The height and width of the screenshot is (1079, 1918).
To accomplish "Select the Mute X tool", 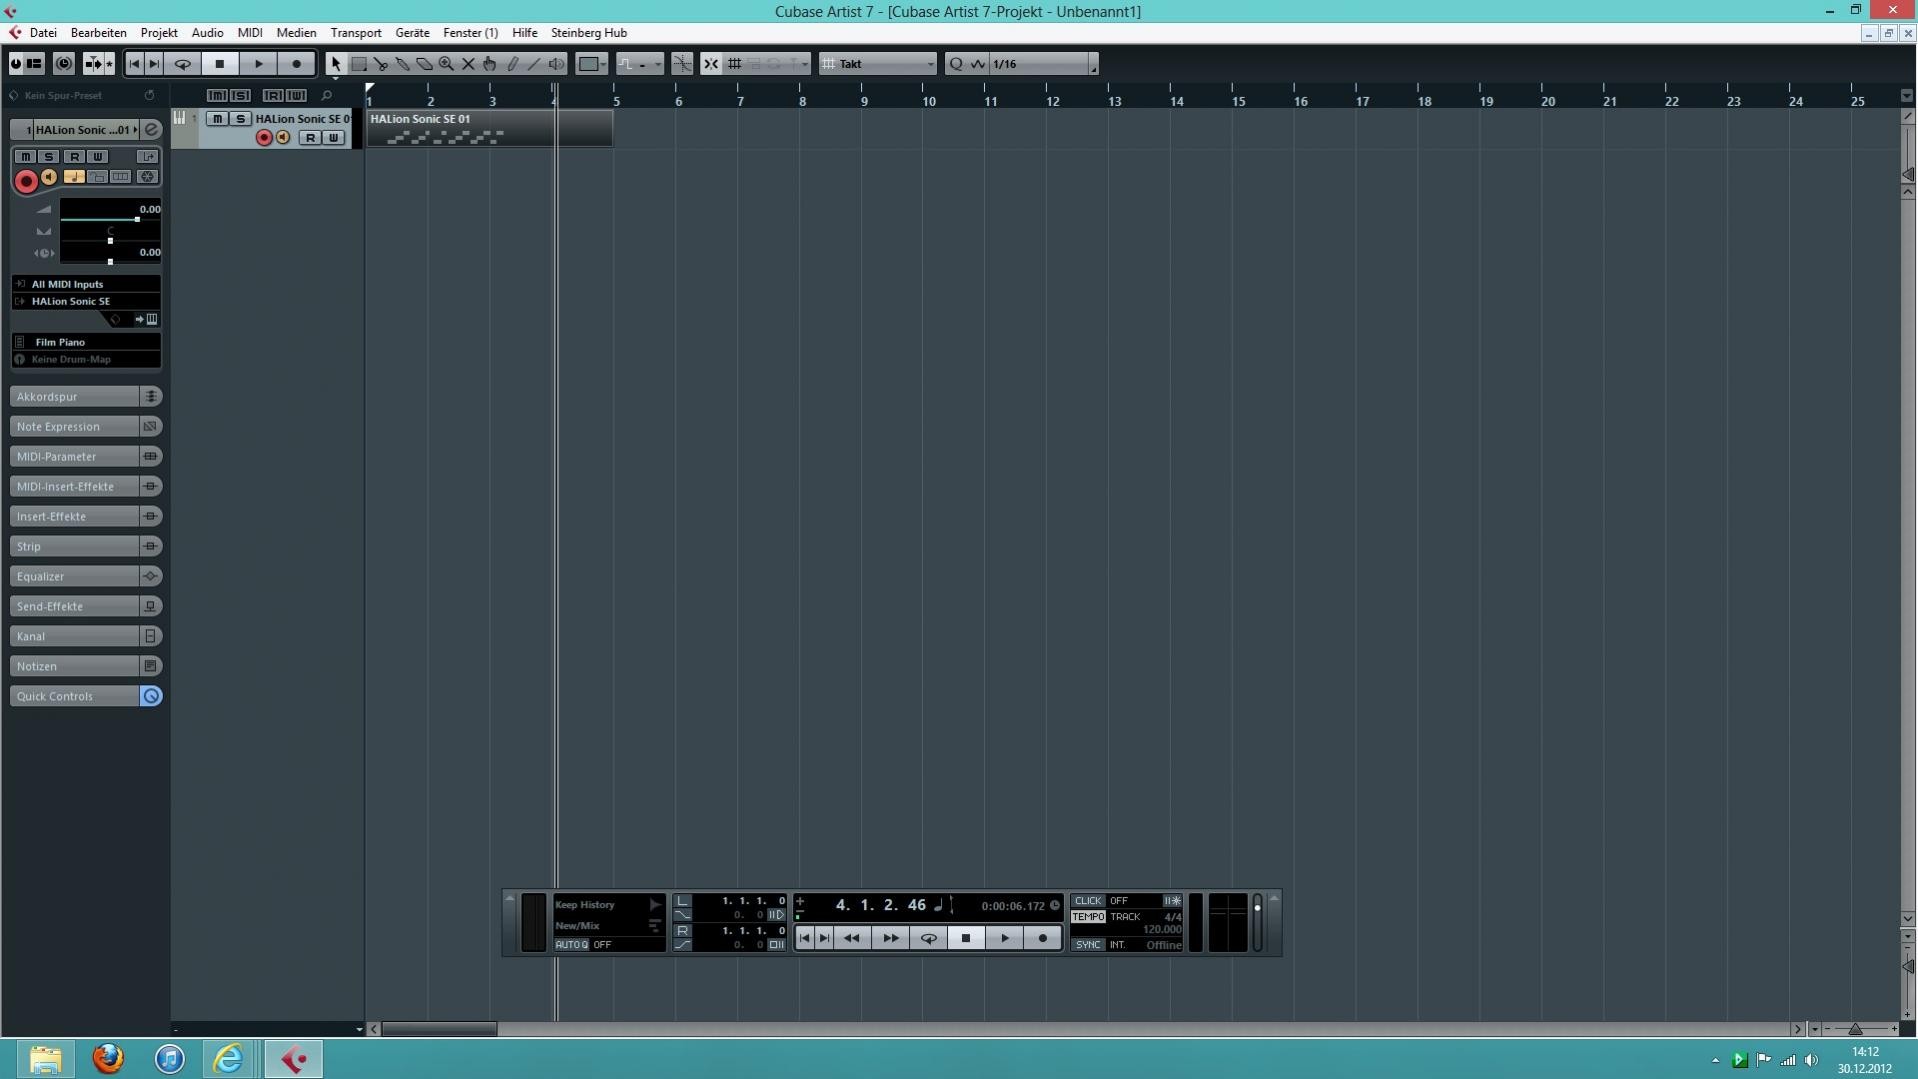I will pyautogui.click(x=468, y=64).
